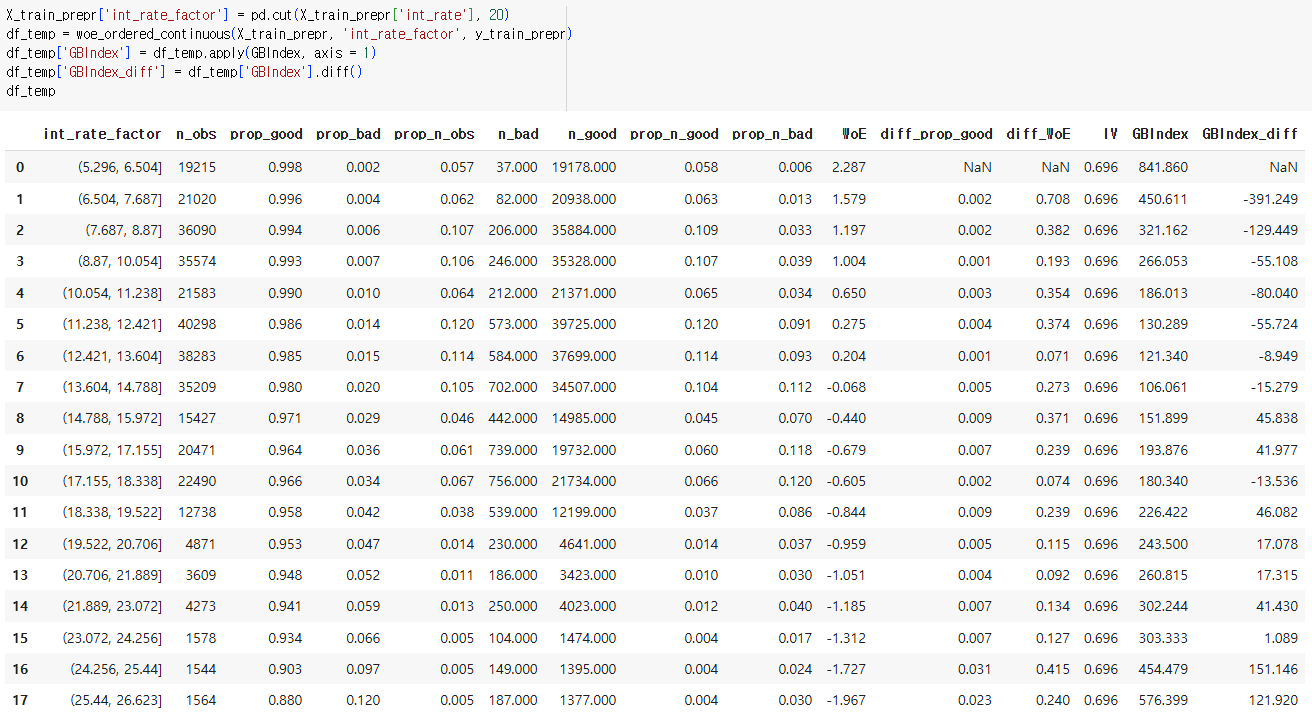Select the WoE value 2.287
The height and width of the screenshot is (712, 1312).
click(849, 167)
